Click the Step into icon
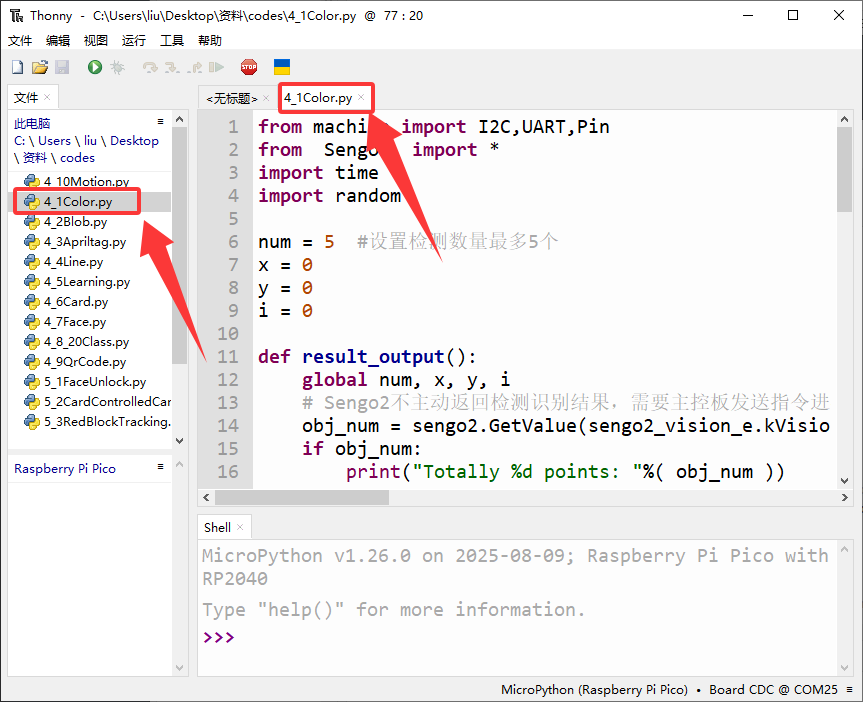 (x=172, y=67)
